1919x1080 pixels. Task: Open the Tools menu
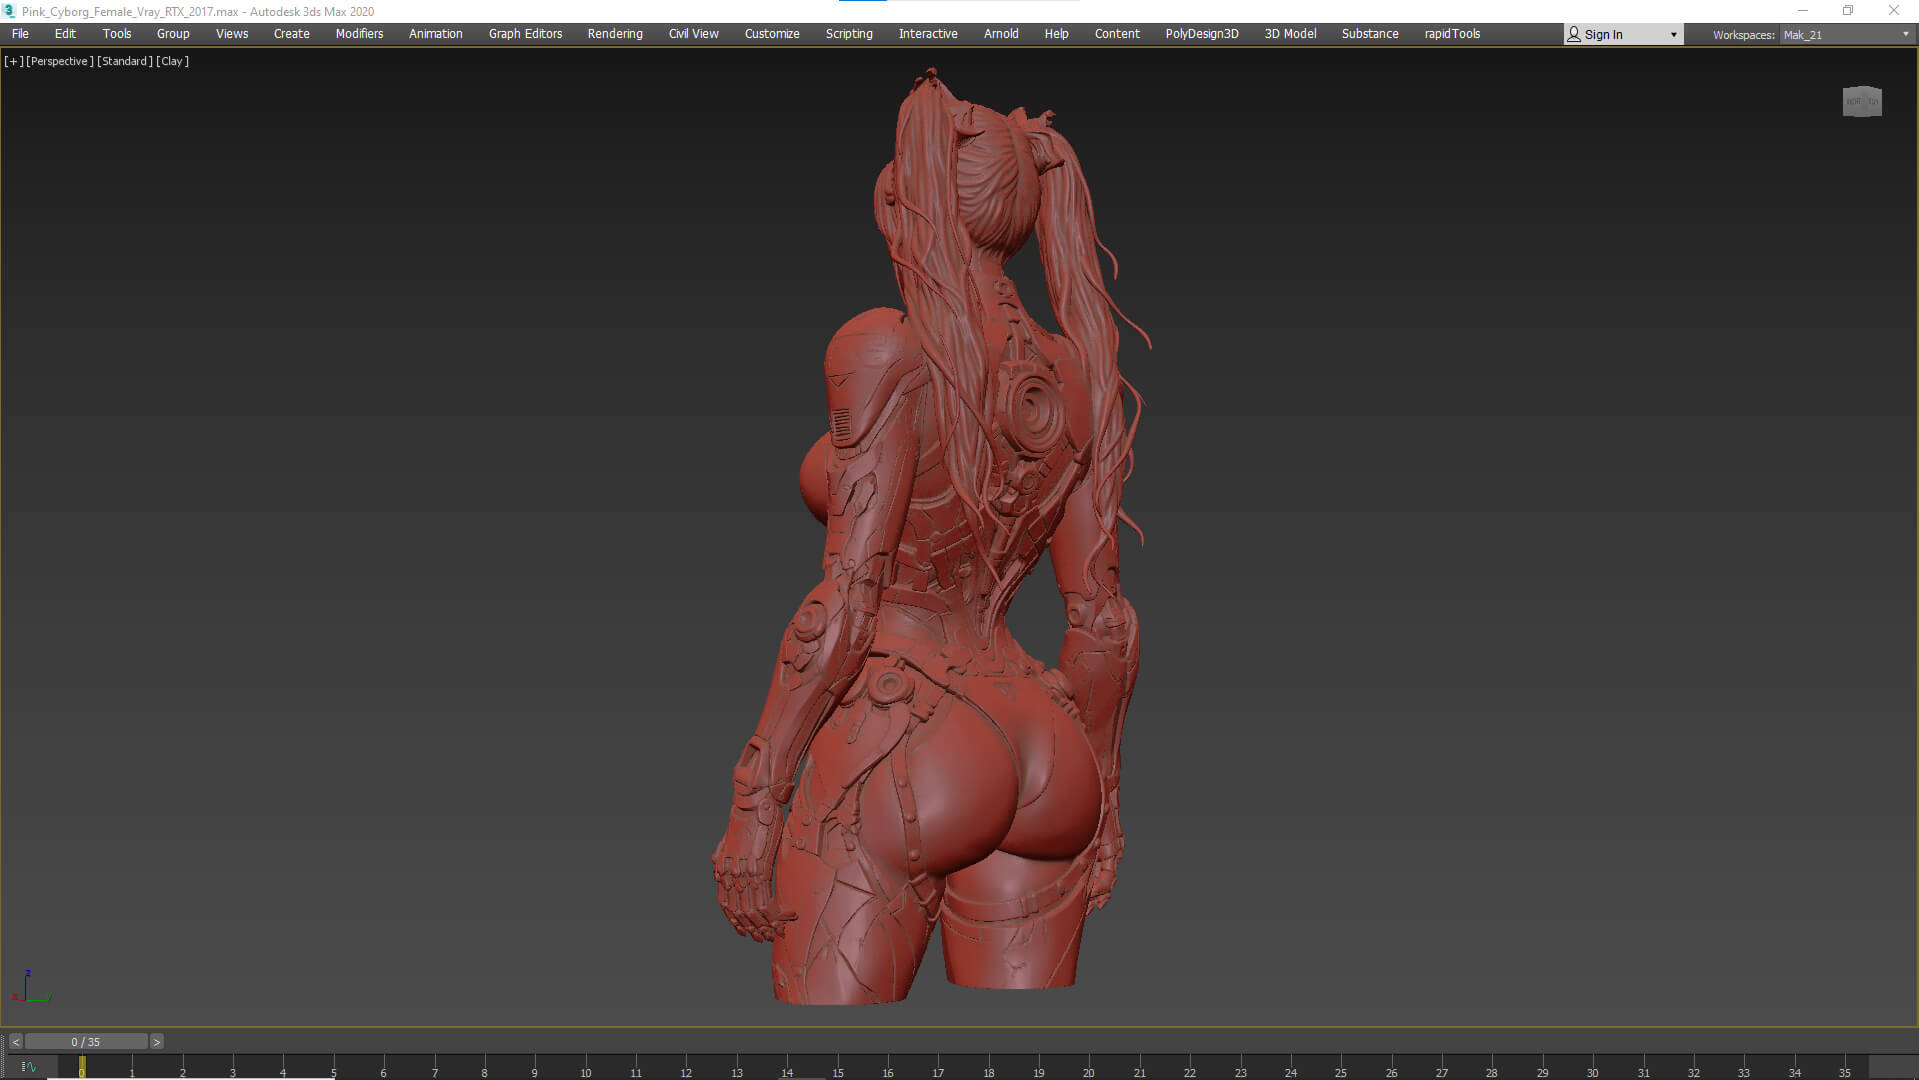click(117, 34)
